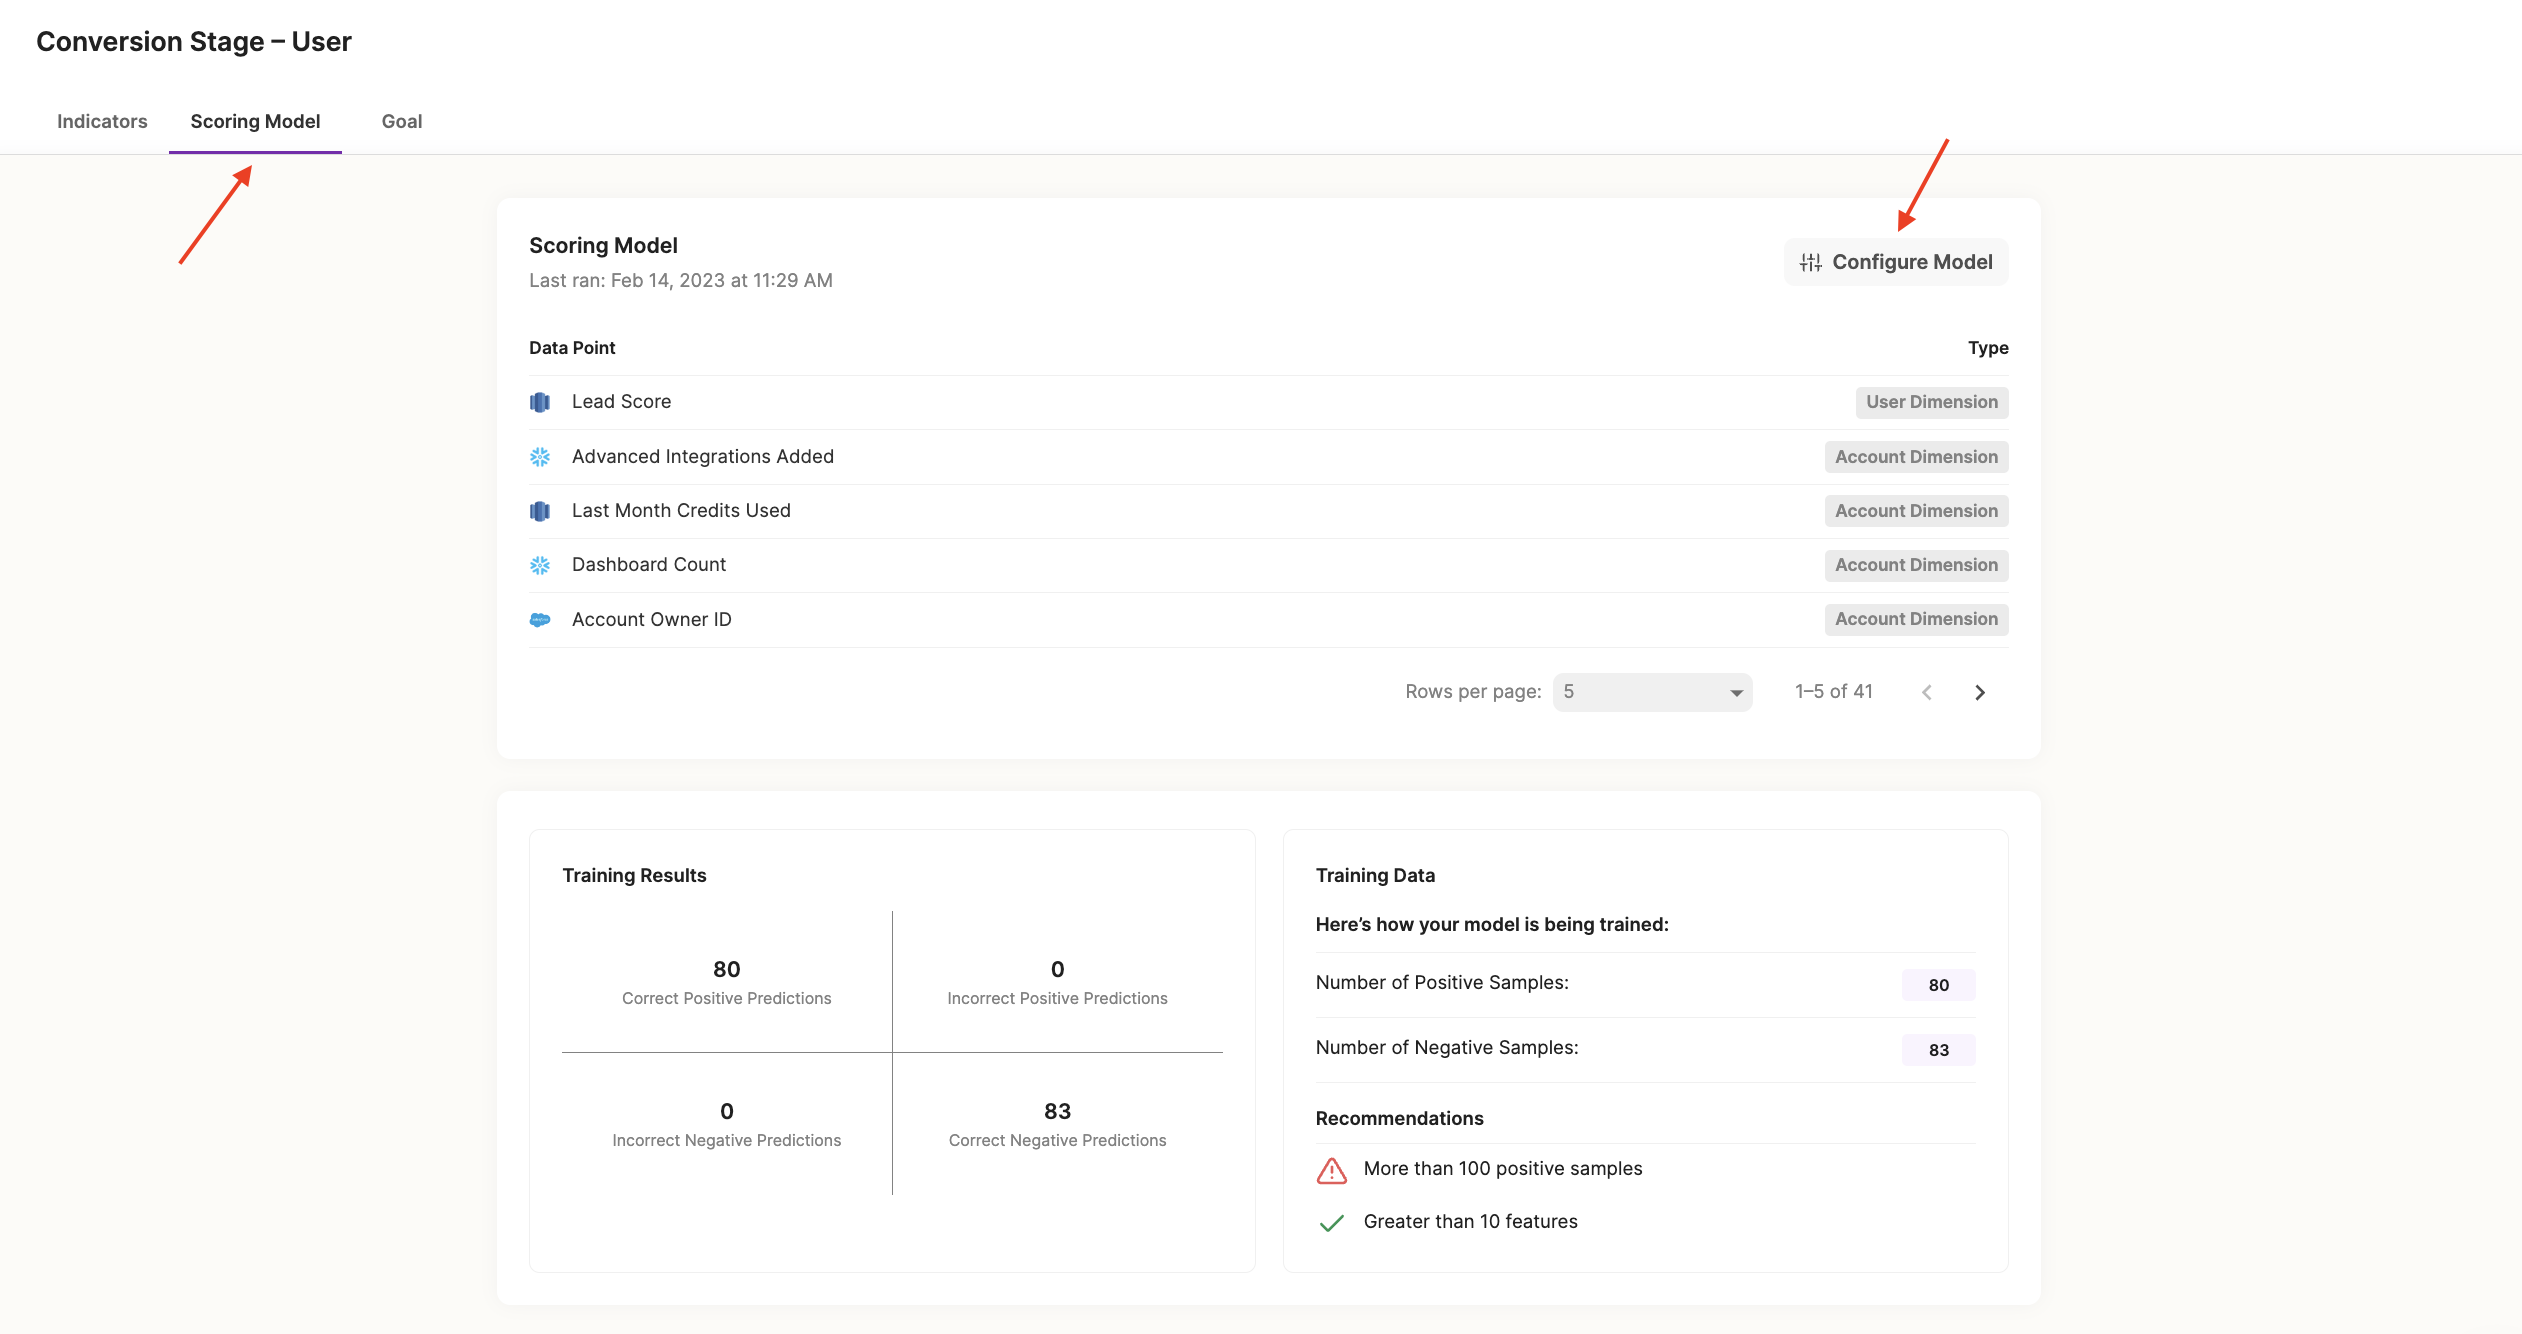2522x1334 pixels.
Task: Click the green checkmark beside Greater than 10 features
Action: [x=1331, y=1223]
